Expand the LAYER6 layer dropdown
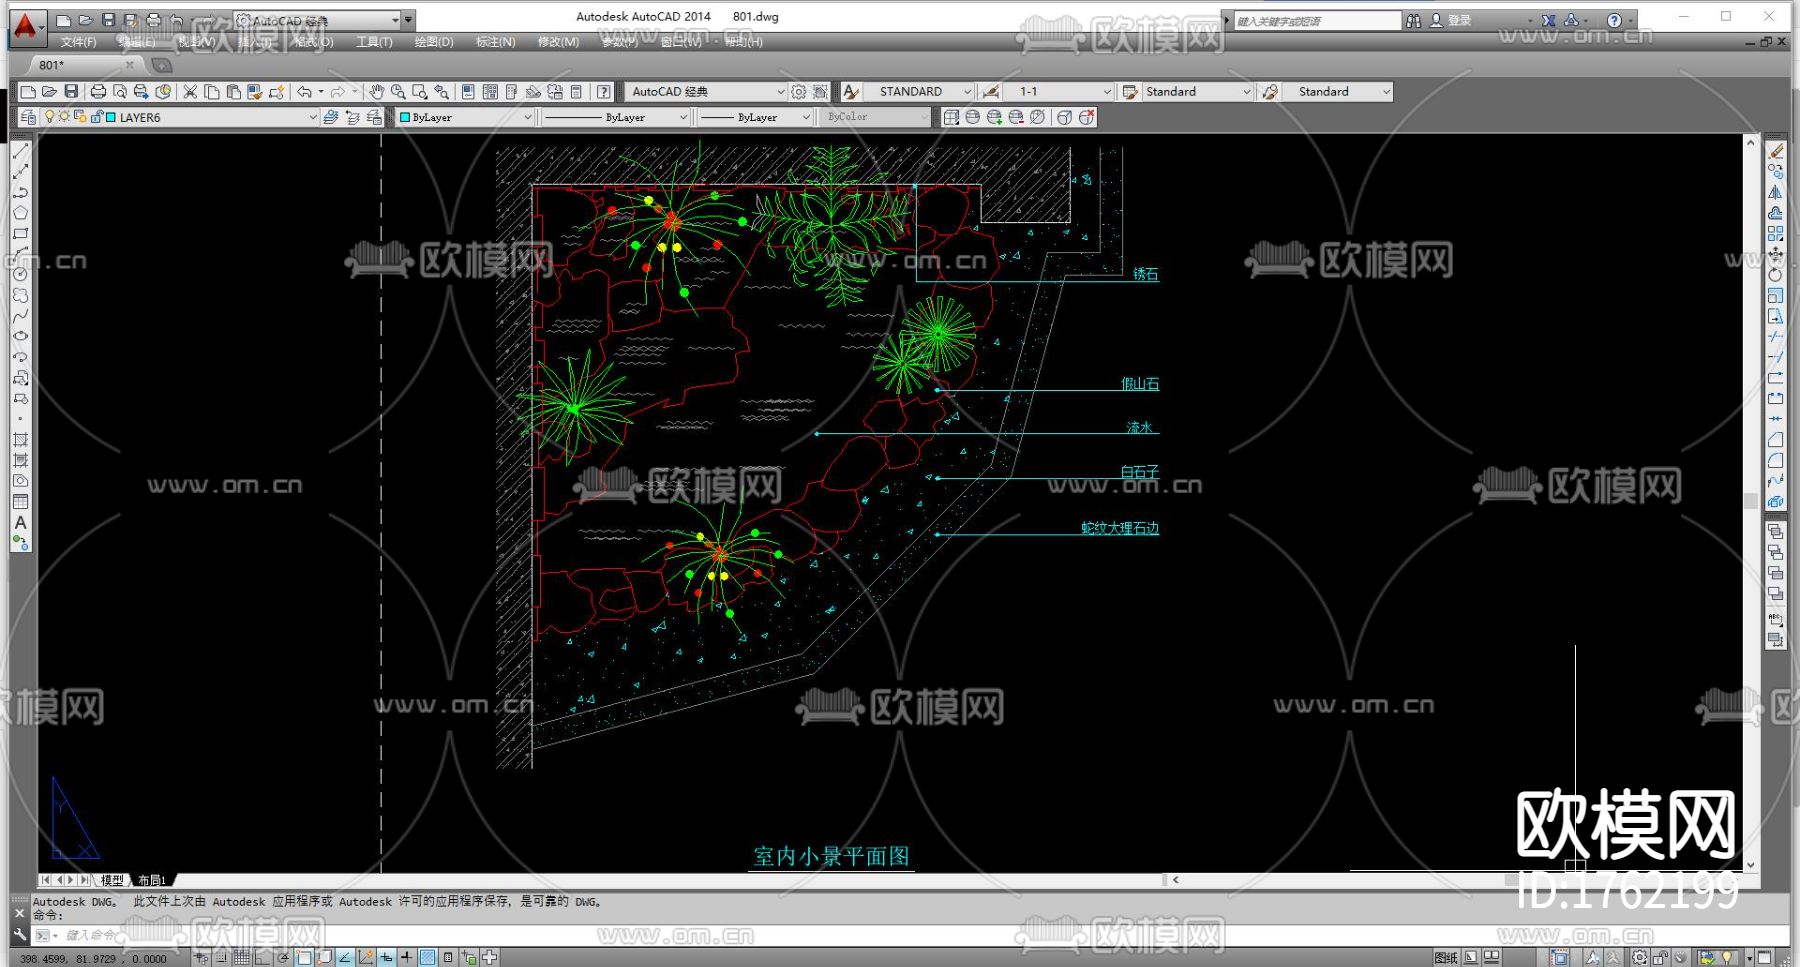Viewport: 1800px width, 967px height. coord(313,117)
